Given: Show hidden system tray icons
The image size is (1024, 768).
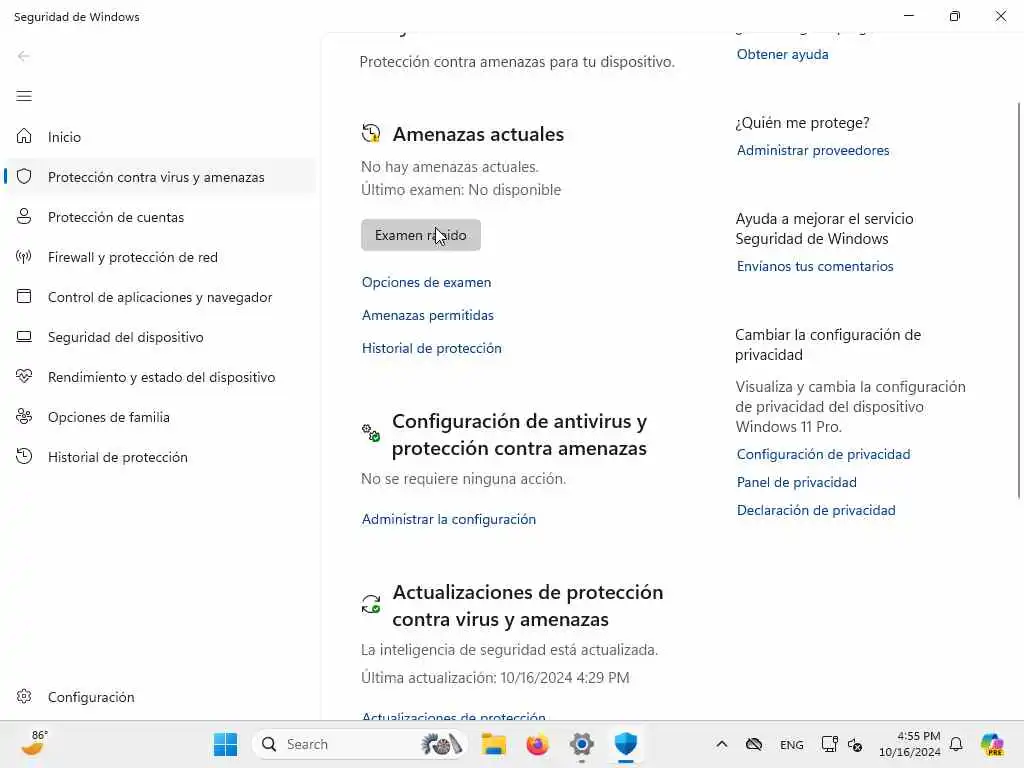Looking at the screenshot, I should coord(722,744).
